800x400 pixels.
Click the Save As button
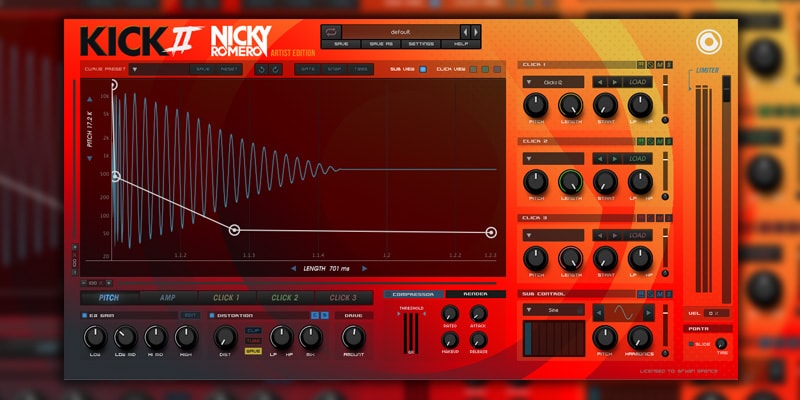tap(381, 44)
